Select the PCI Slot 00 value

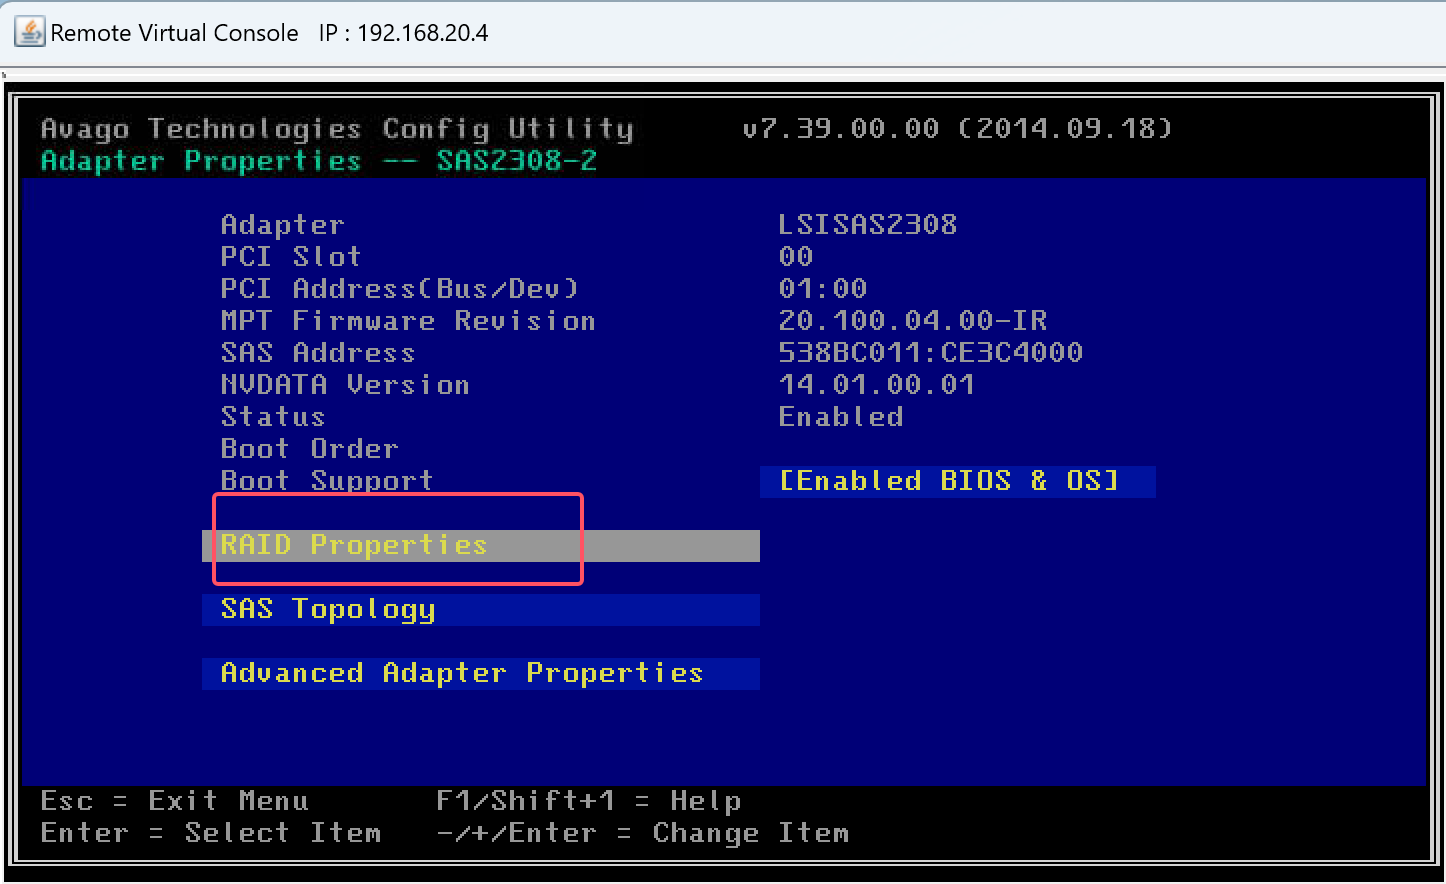[796, 256]
